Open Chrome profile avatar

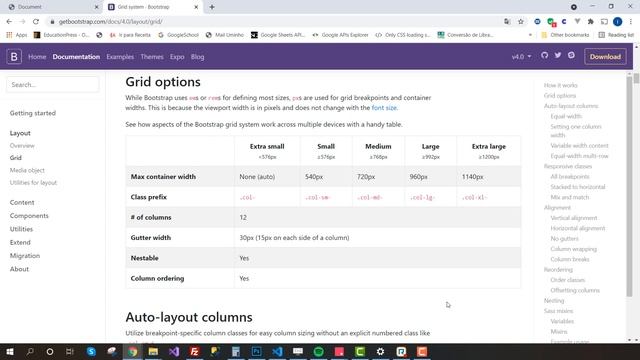pyautogui.click(x=618, y=22)
